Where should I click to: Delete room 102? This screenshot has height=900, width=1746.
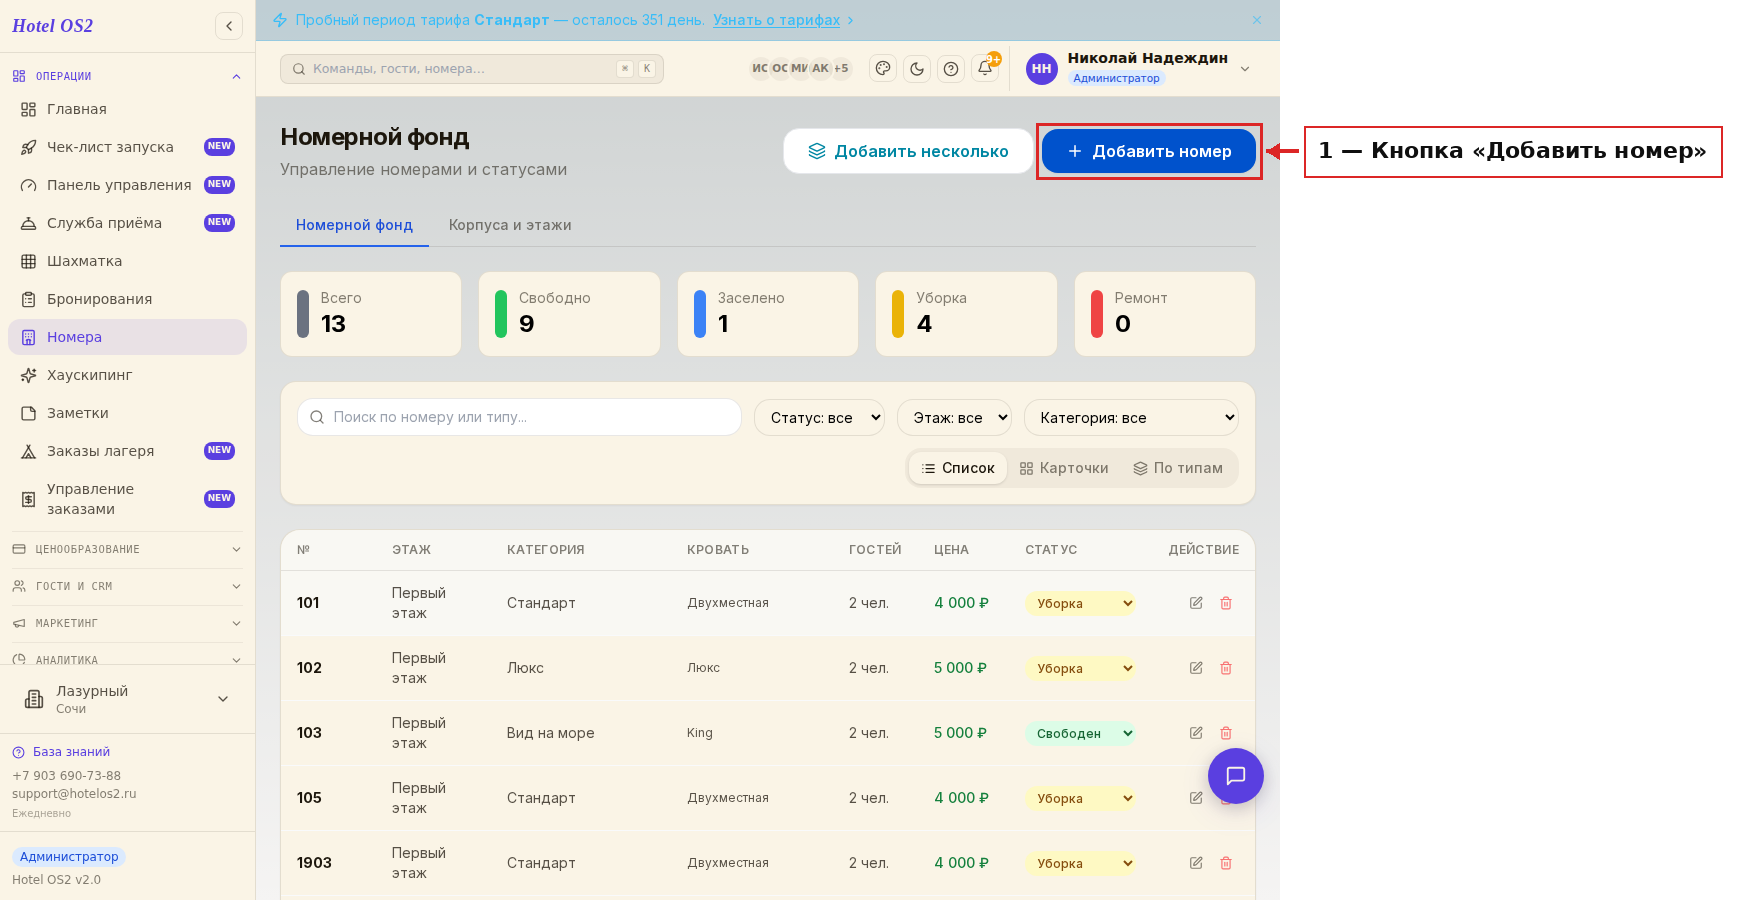[x=1226, y=668]
